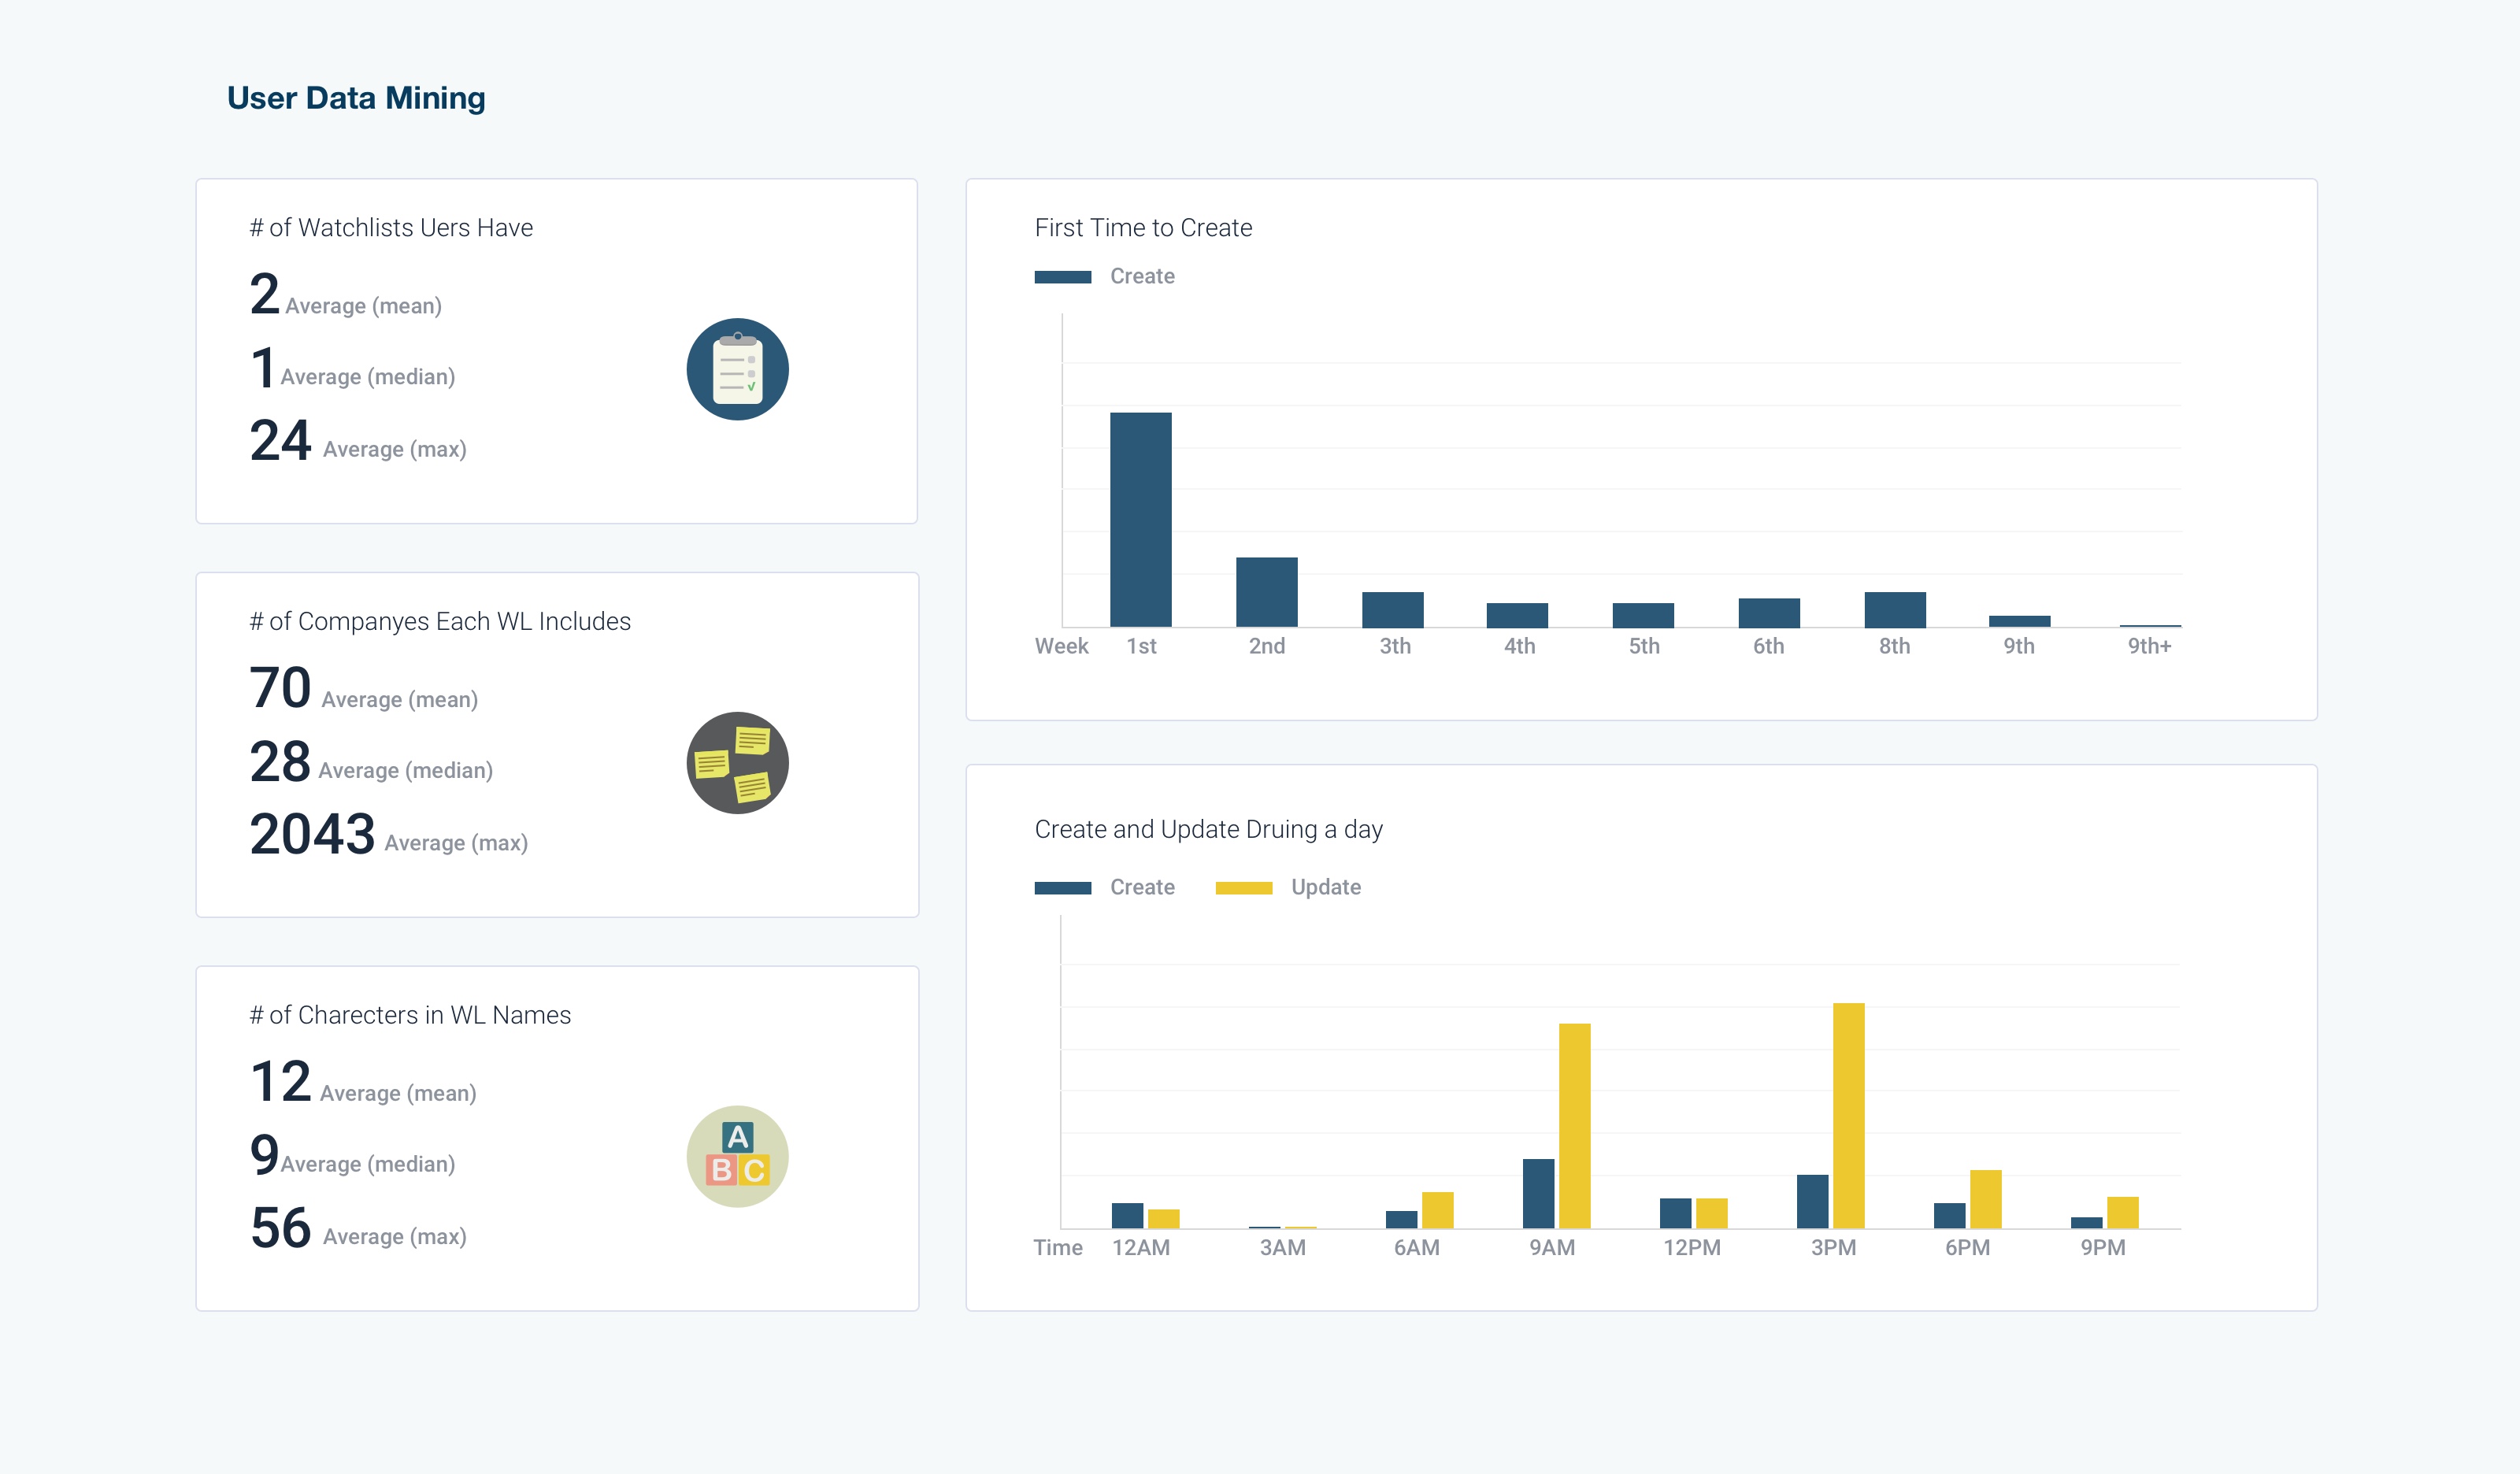Click the yellow 6PM update bar
Image resolution: width=2520 pixels, height=1474 pixels.
tap(1985, 1199)
